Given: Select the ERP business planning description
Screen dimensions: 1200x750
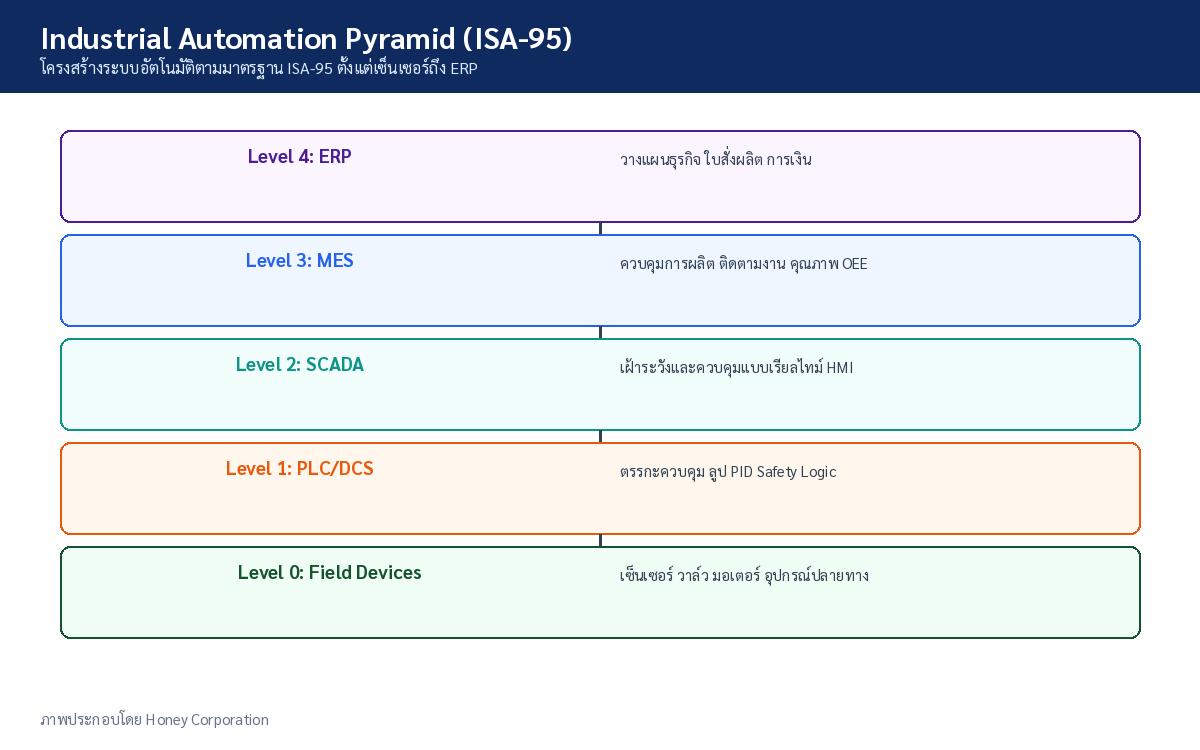Looking at the screenshot, I should (716, 160).
